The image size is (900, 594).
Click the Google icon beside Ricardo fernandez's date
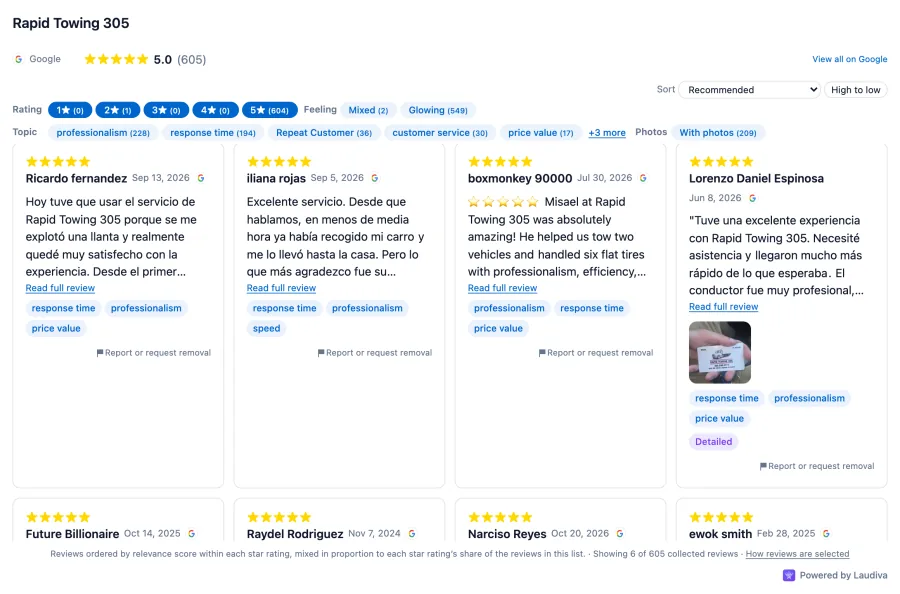tap(201, 178)
